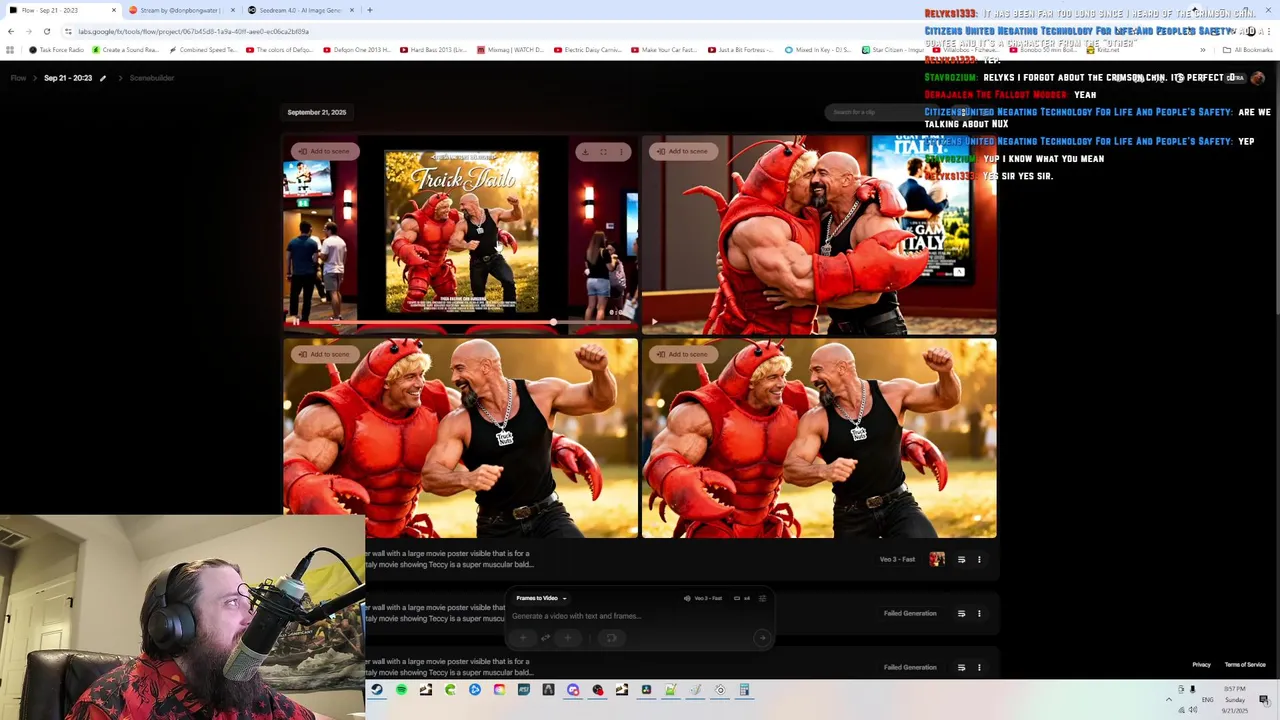This screenshot has width=1280, height=720.
Task: Open Calculator from the taskbar
Action: click(x=744, y=690)
